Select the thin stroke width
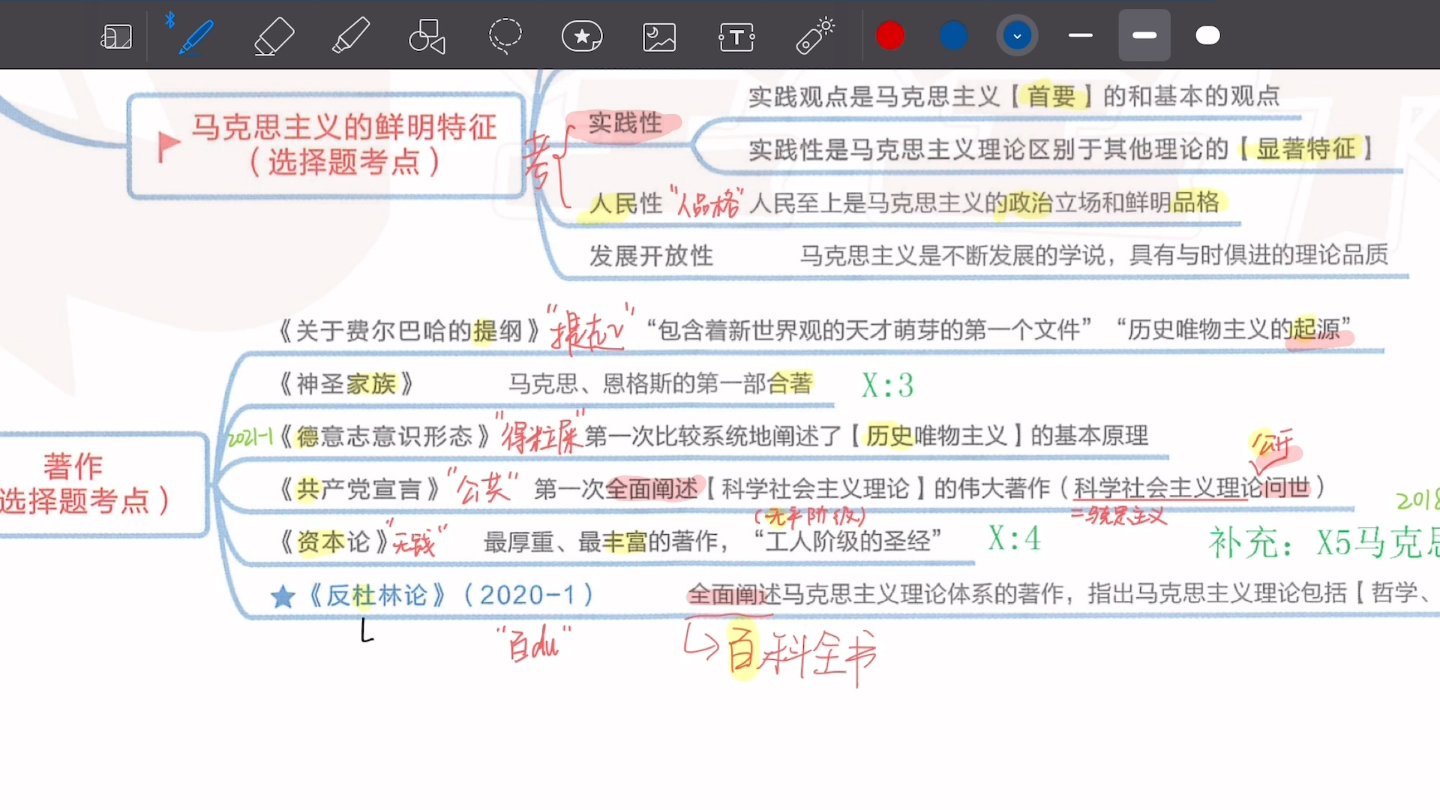Image resolution: width=1440 pixels, height=810 pixels. click(x=1080, y=36)
